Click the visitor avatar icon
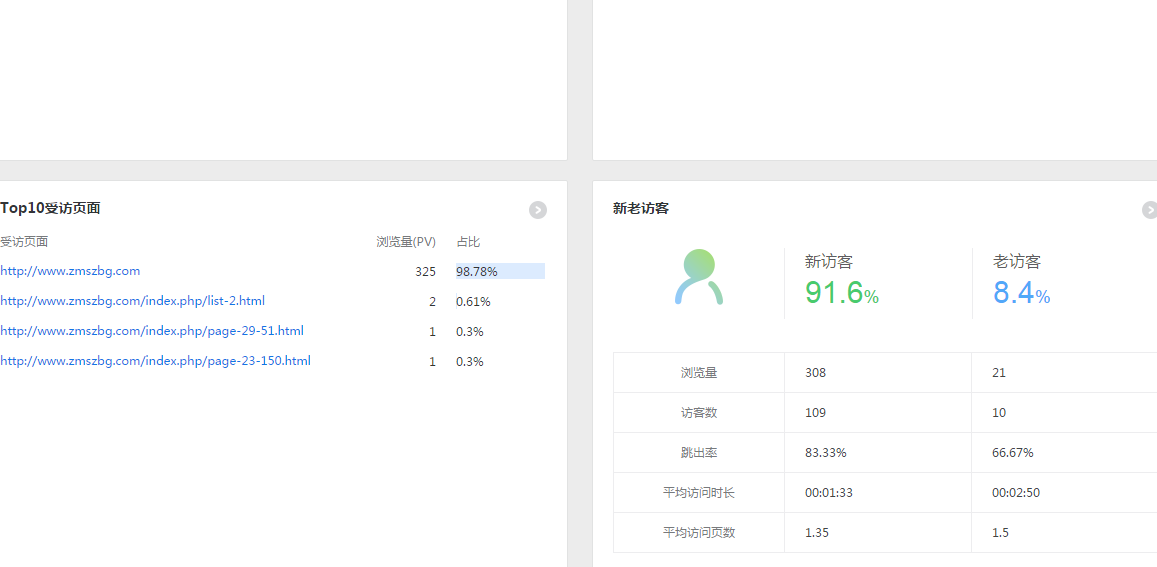The image size is (1157, 567). (699, 277)
